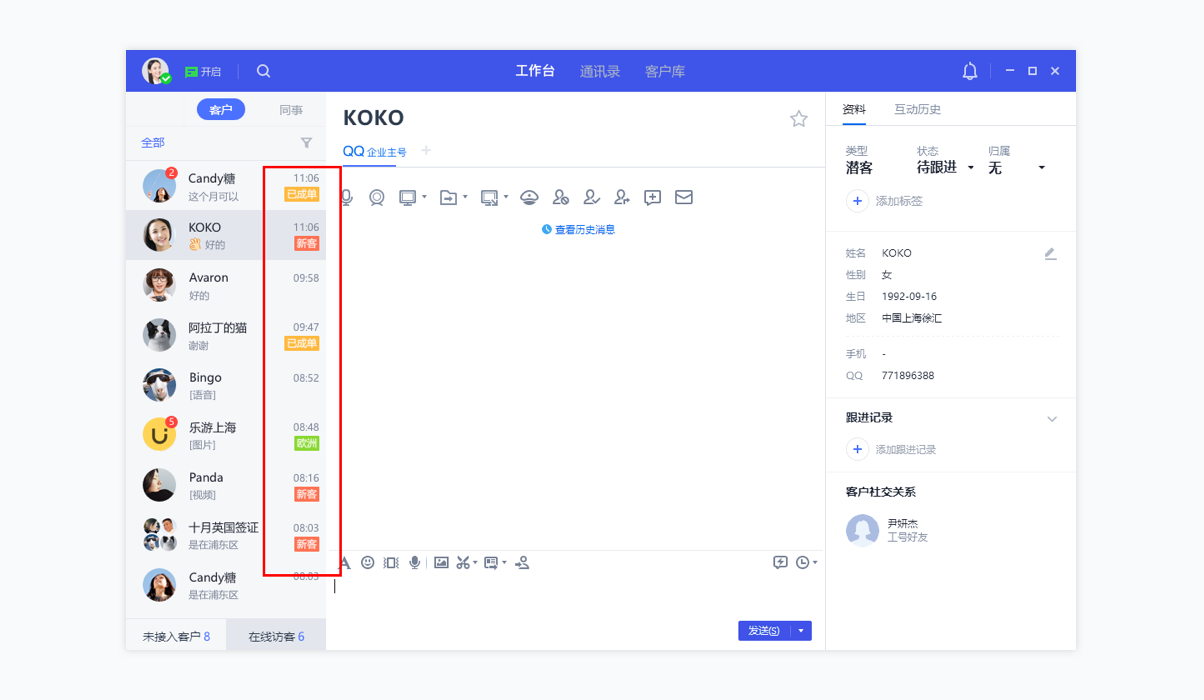
Task: Open 十月英国签证 group chat
Action: 226,535
